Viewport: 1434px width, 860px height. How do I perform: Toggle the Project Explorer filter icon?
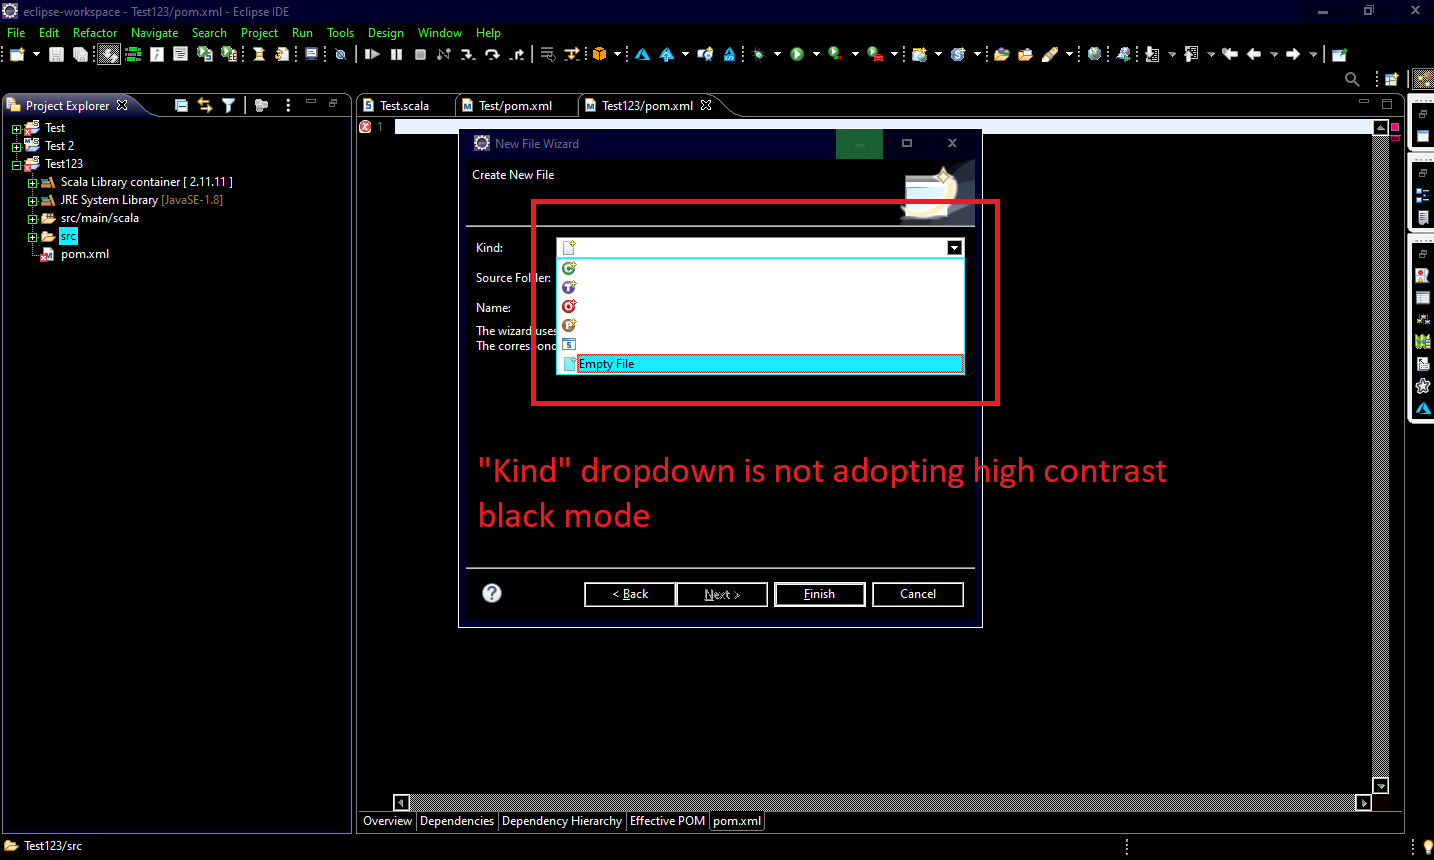[x=228, y=105]
